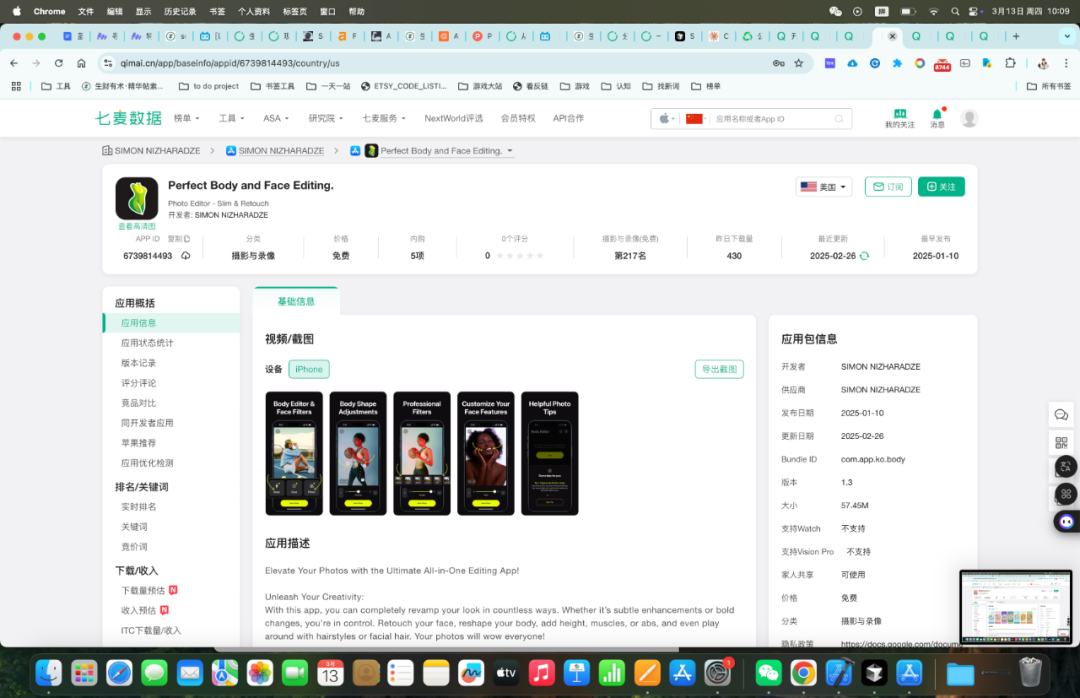This screenshot has width=1080, height=698.
Task: Click the Perfect Body app icon image
Action: pyautogui.click(x=136, y=198)
